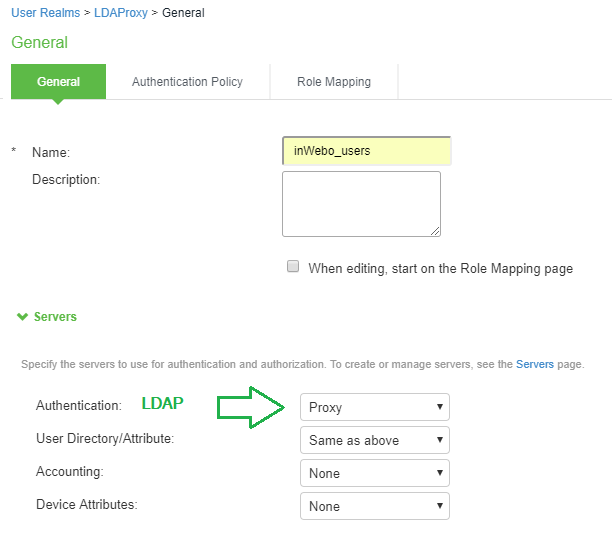
Task: Enable start on Role Mapping page checkbox
Action: click(293, 267)
